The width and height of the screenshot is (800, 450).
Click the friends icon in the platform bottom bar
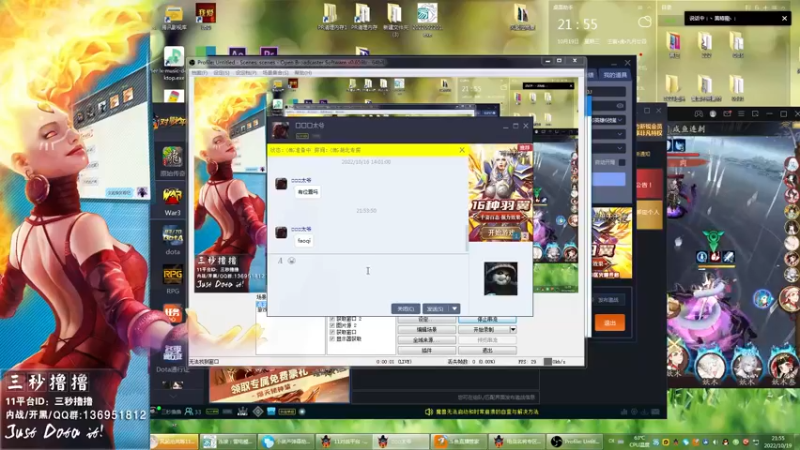click(x=189, y=411)
